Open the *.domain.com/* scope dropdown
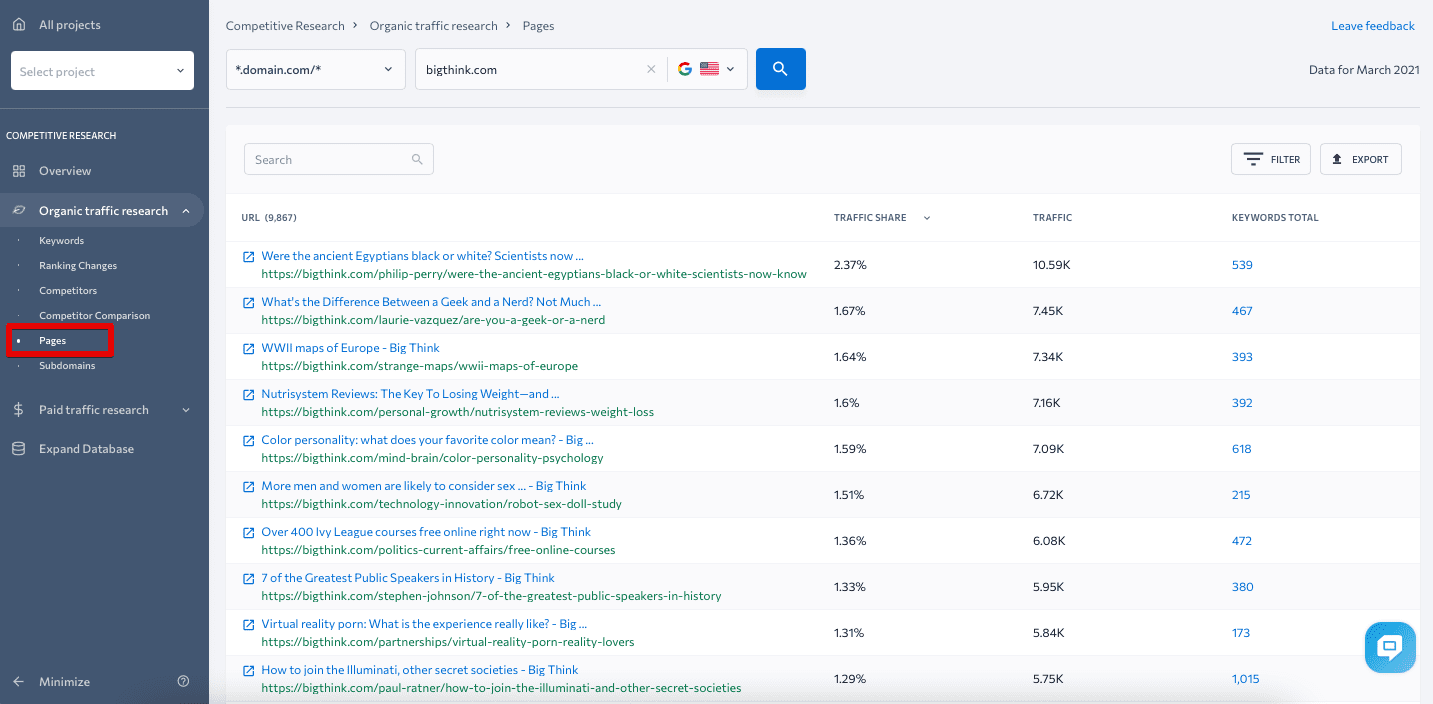Image resolution: width=1433 pixels, height=704 pixels. (x=316, y=69)
